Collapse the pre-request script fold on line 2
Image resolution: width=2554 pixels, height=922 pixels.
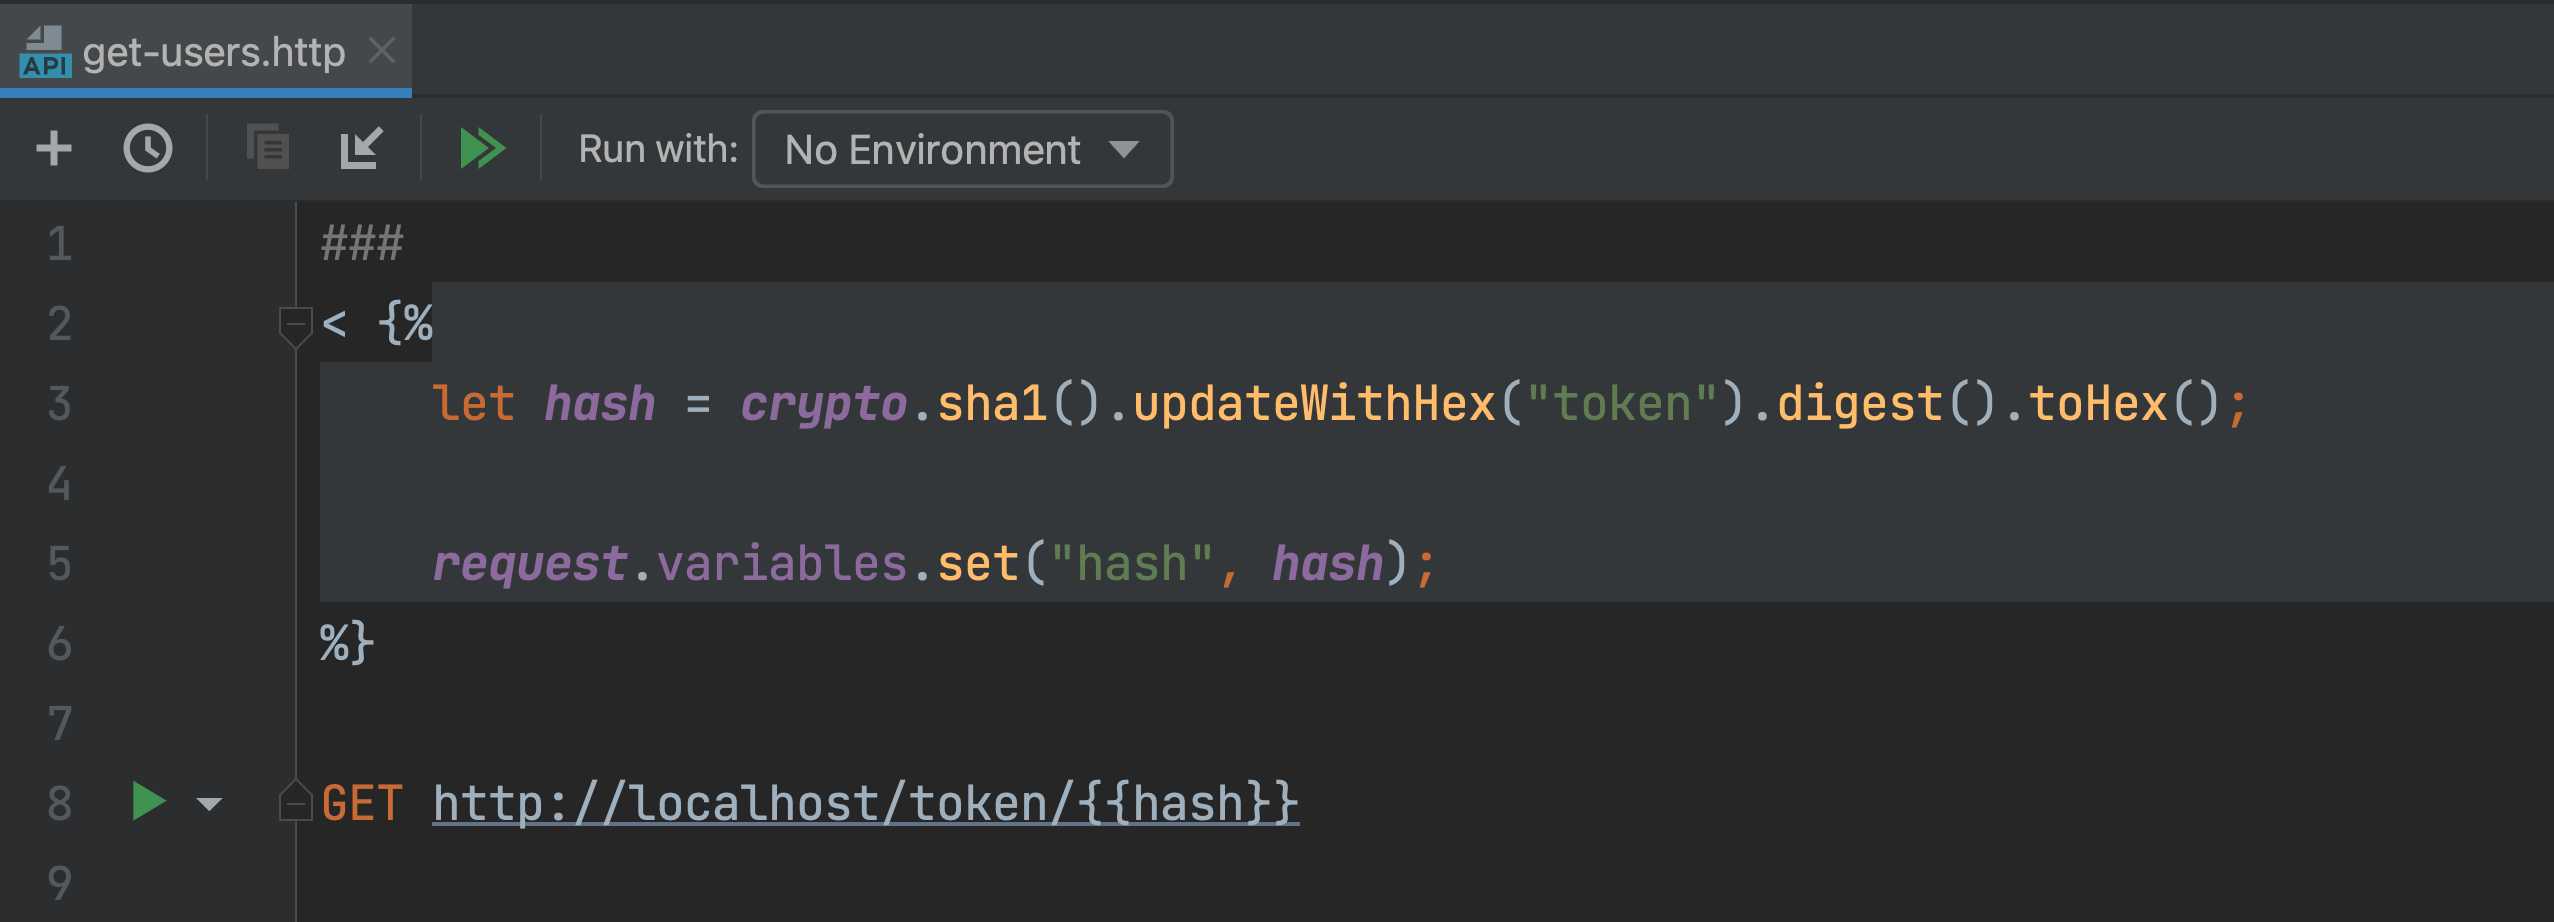pos(295,325)
